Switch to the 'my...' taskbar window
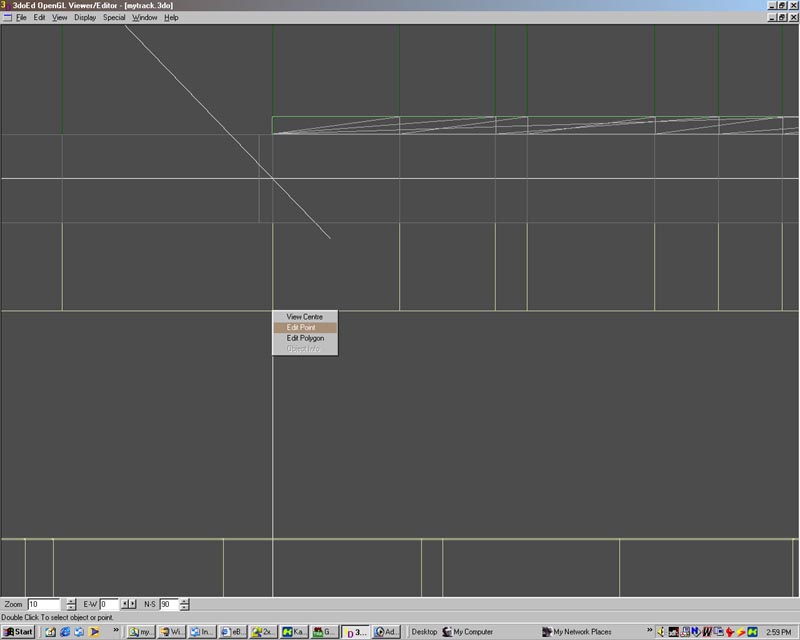The height and width of the screenshot is (640, 800). (141, 632)
